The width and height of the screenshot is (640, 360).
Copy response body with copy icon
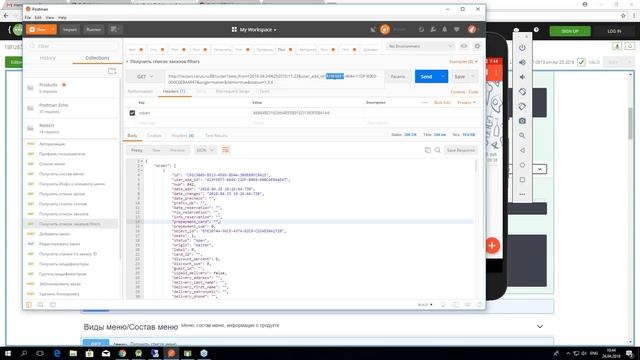(428, 150)
